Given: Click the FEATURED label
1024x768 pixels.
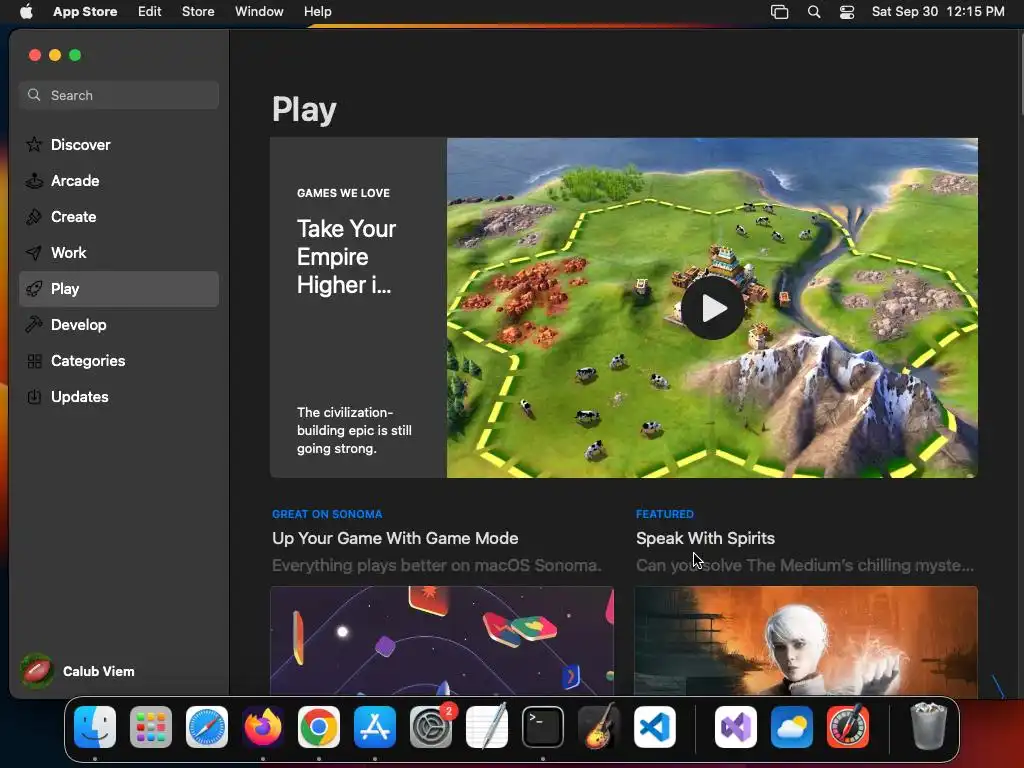Looking at the screenshot, I should tap(665, 514).
